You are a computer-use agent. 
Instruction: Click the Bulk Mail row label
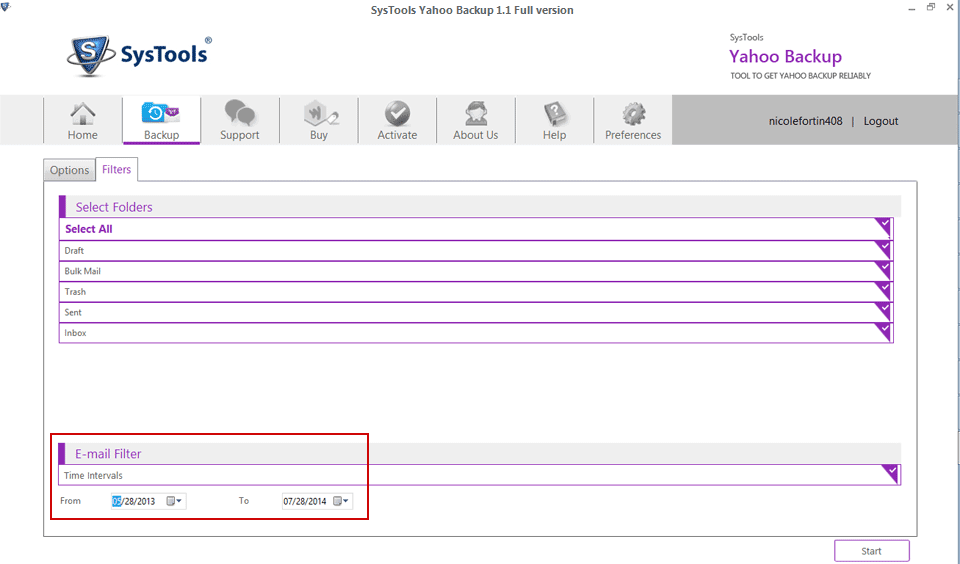[x=83, y=271]
